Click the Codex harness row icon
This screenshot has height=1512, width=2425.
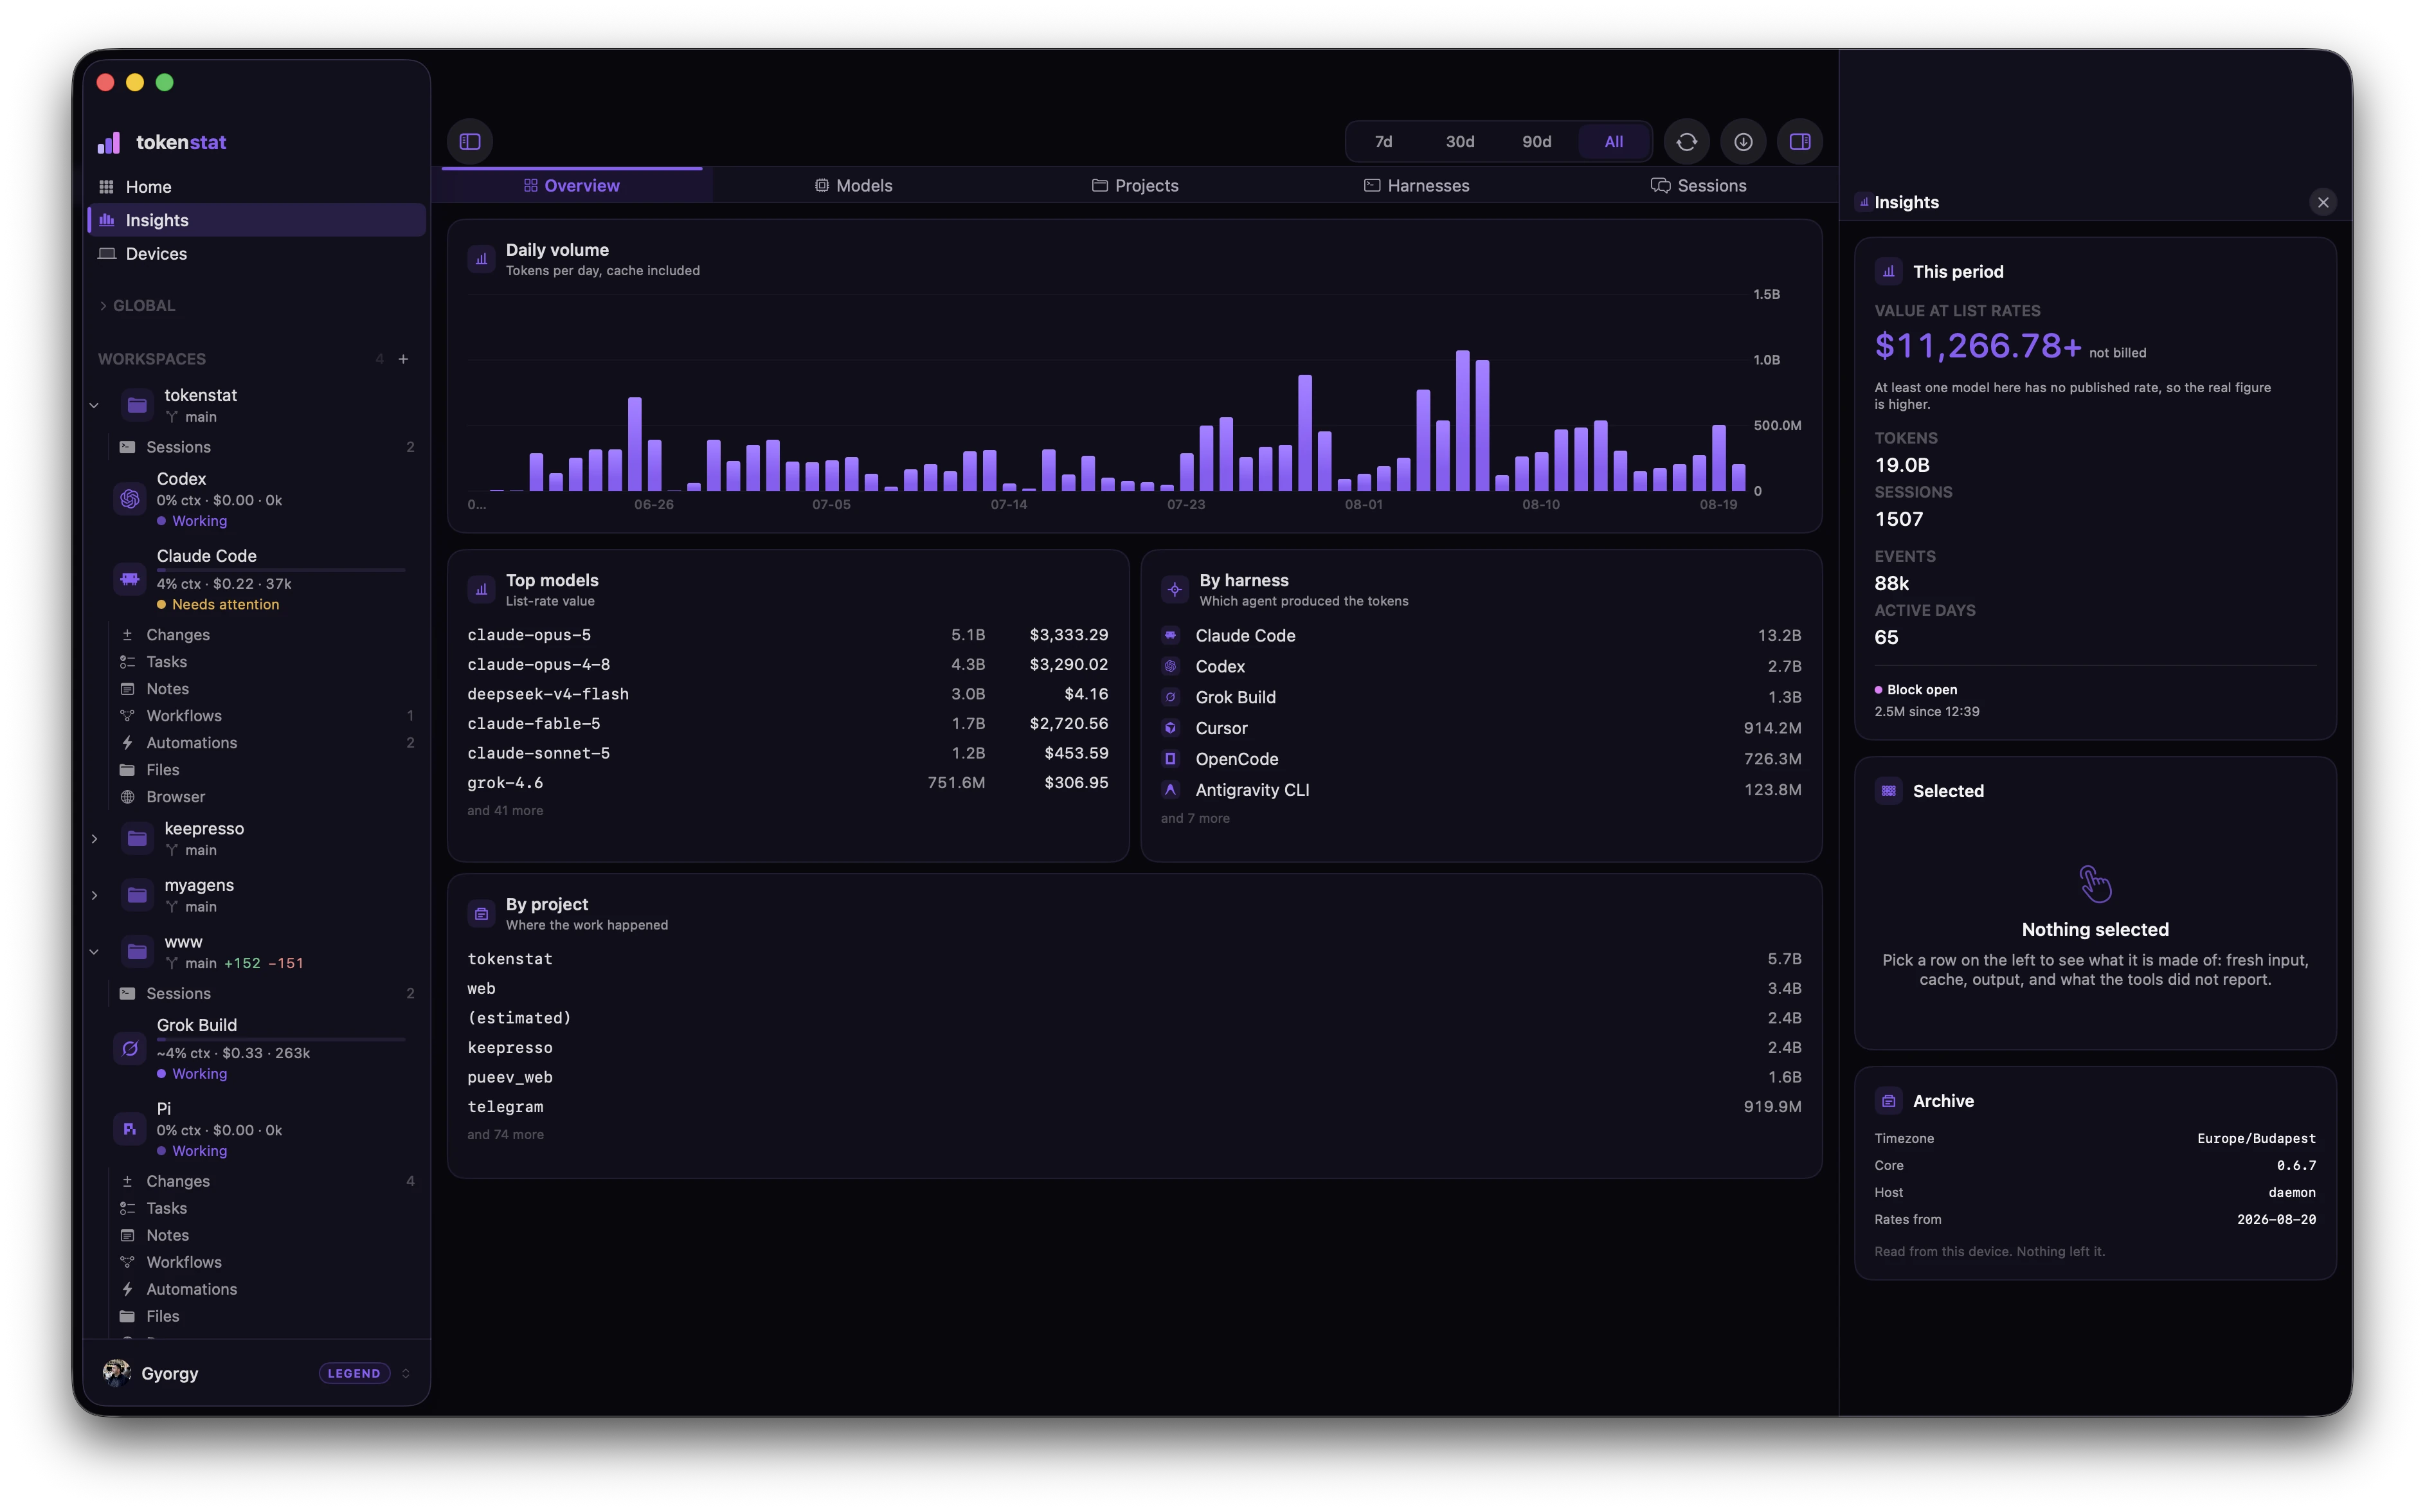click(1171, 666)
